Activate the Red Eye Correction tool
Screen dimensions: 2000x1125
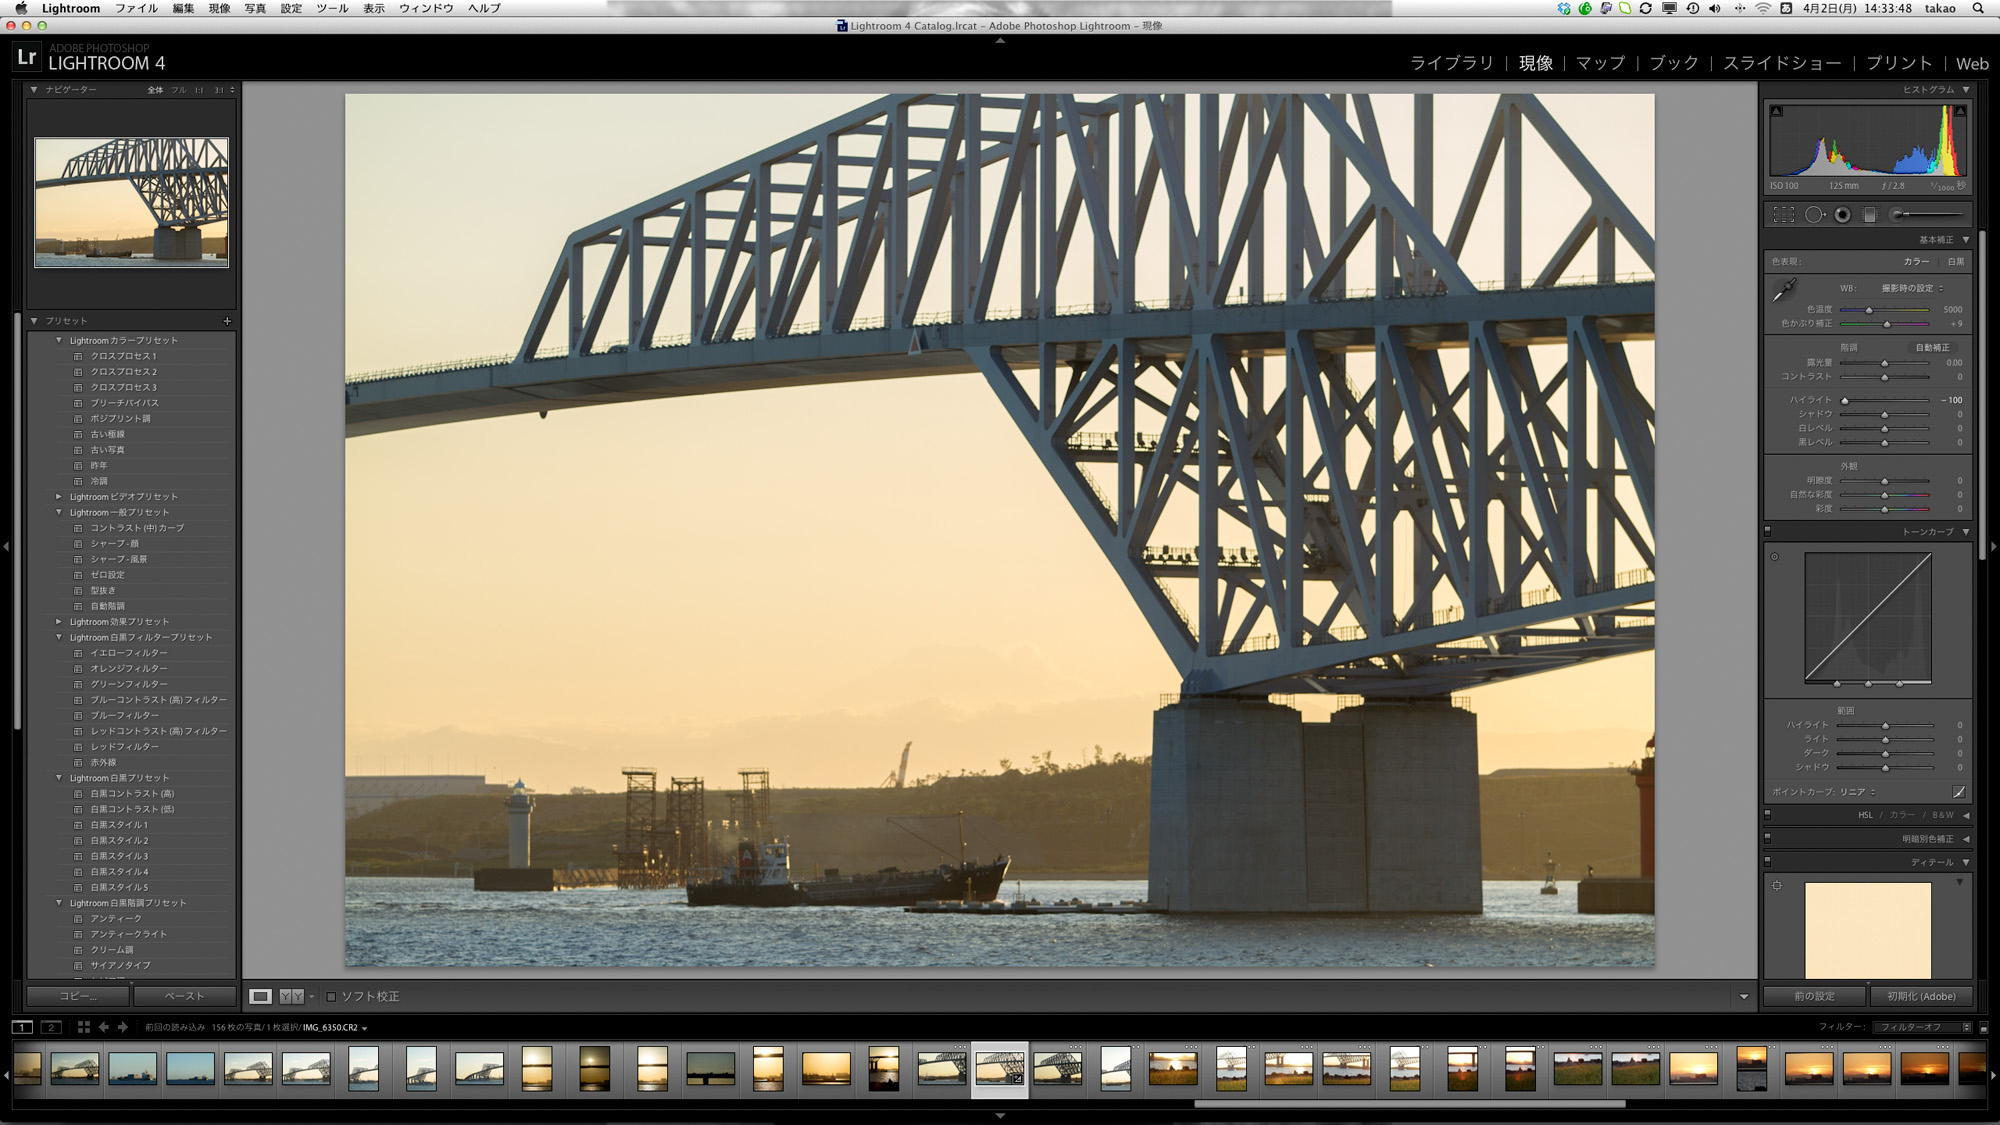pyautogui.click(x=1842, y=214)
